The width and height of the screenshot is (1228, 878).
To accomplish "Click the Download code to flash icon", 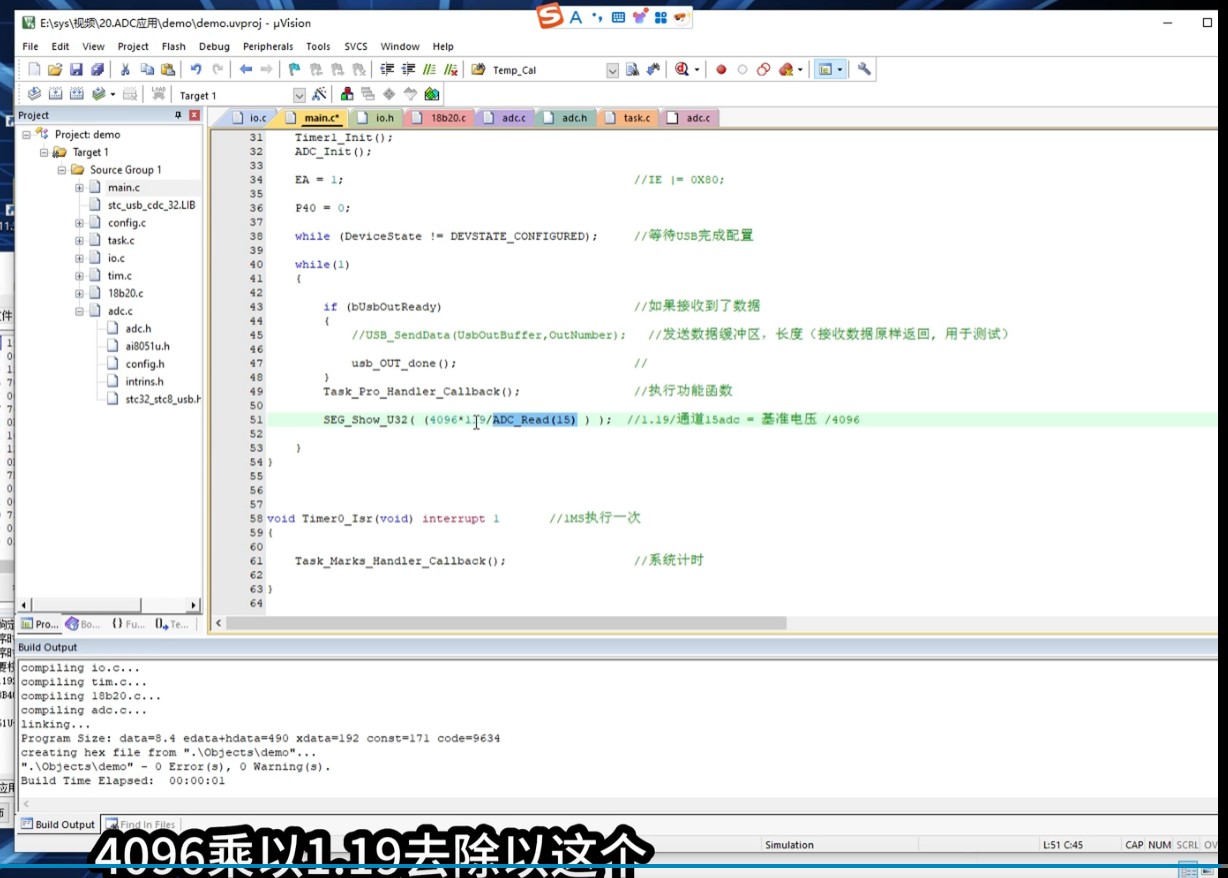I will [158, 94].
